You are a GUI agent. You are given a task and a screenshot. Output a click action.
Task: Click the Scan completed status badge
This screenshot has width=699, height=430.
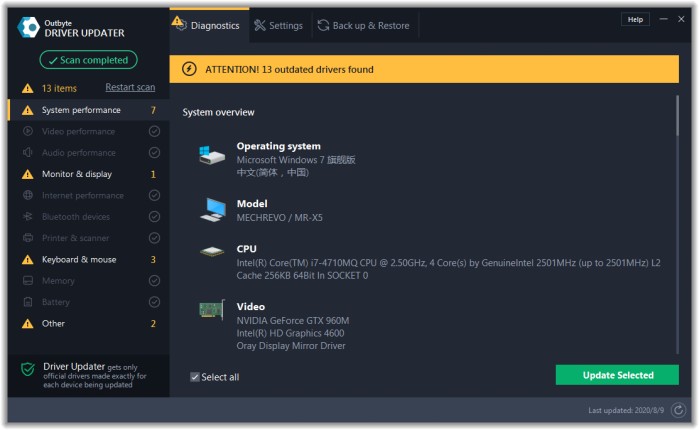pos(88,60)
